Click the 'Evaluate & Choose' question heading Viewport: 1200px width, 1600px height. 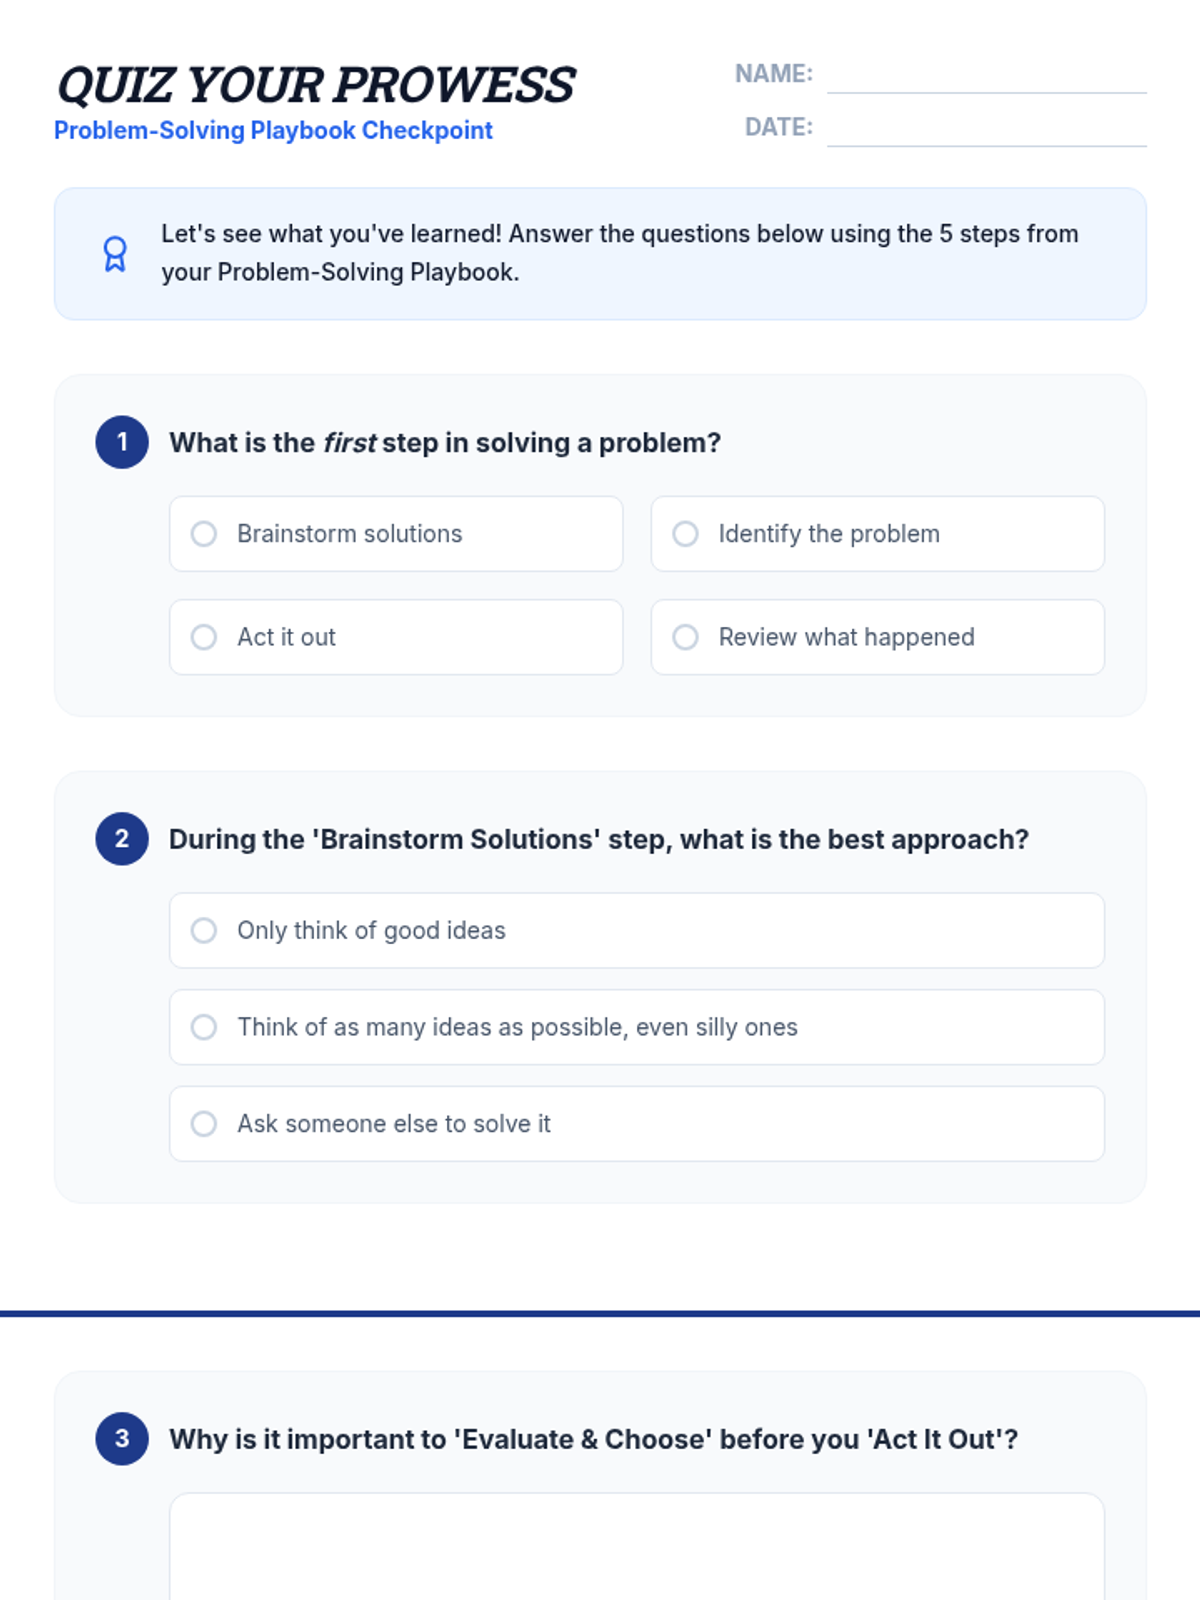click(x=594, y=1439)
